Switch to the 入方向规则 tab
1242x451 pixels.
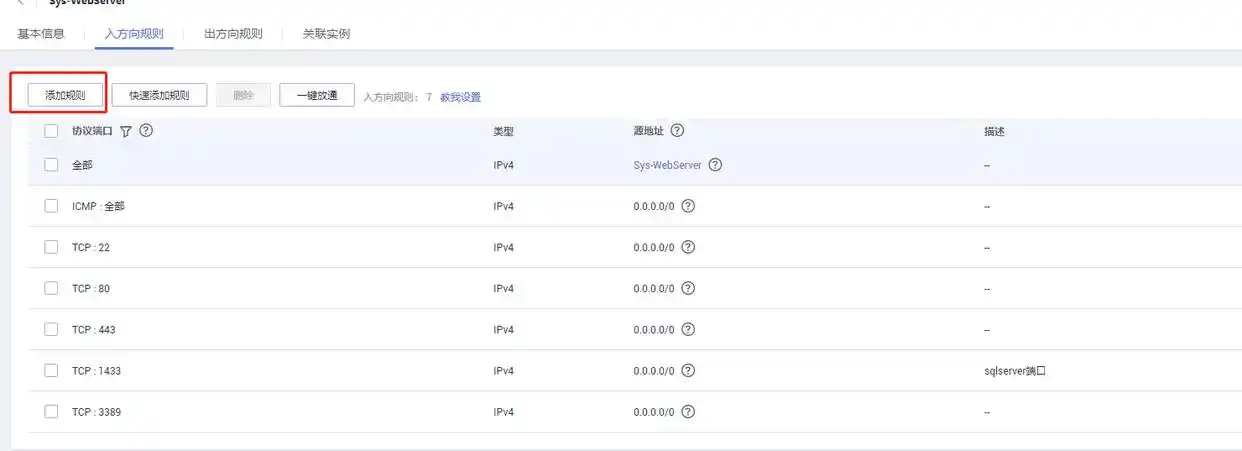click(134, 34)
